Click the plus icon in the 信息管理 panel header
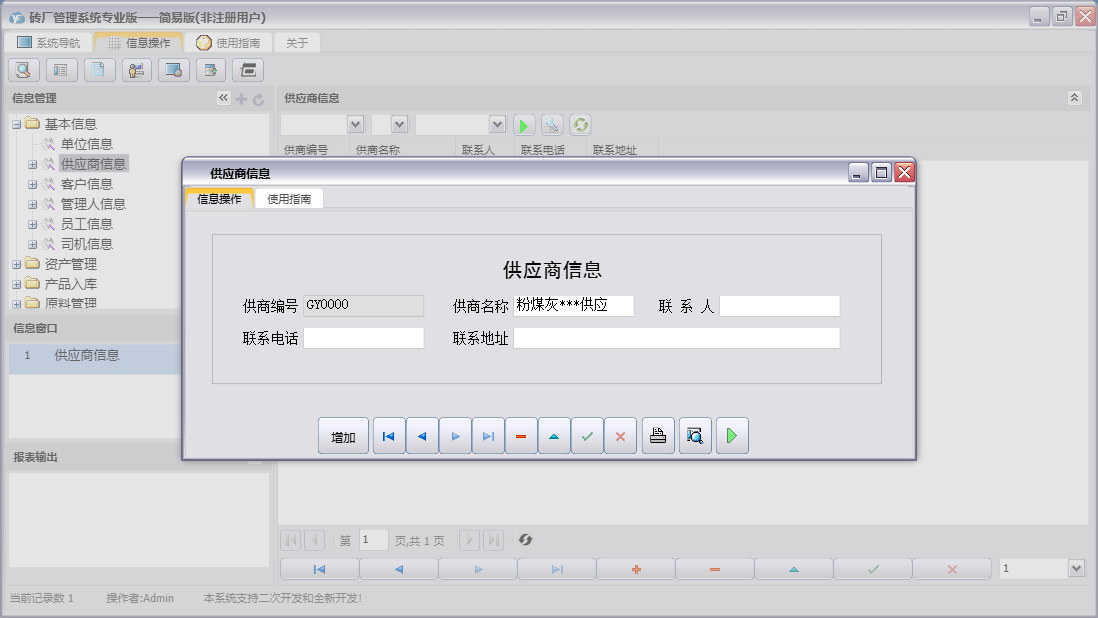This screenshot has height=618, width=1098. (x=243, y=98)
